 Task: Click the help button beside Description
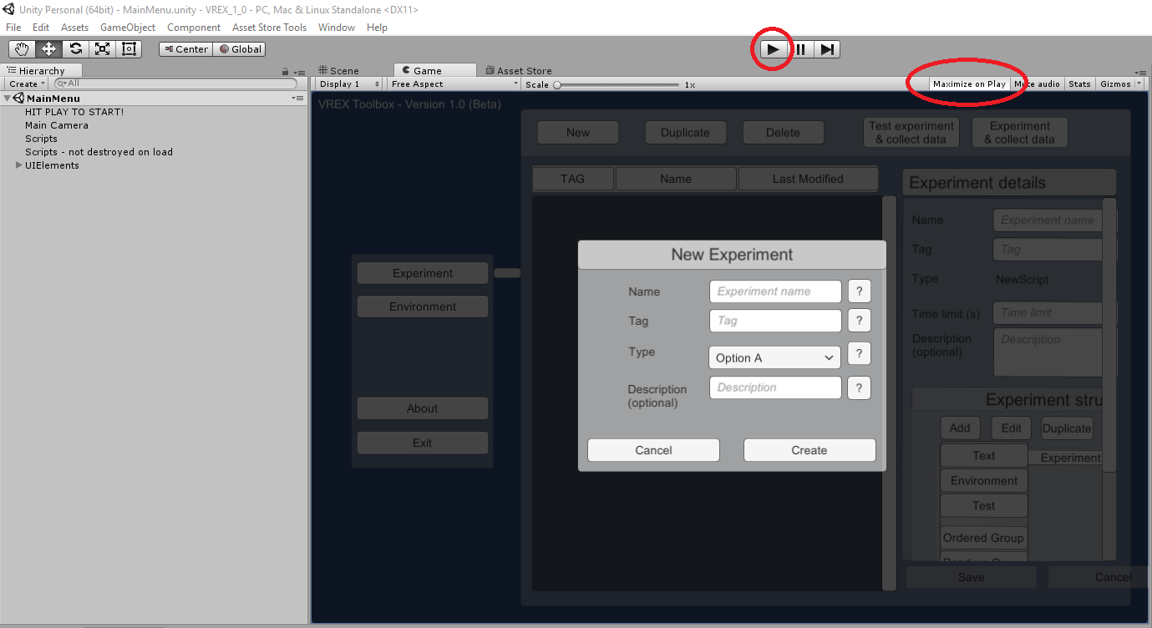(x=859, y=388)
